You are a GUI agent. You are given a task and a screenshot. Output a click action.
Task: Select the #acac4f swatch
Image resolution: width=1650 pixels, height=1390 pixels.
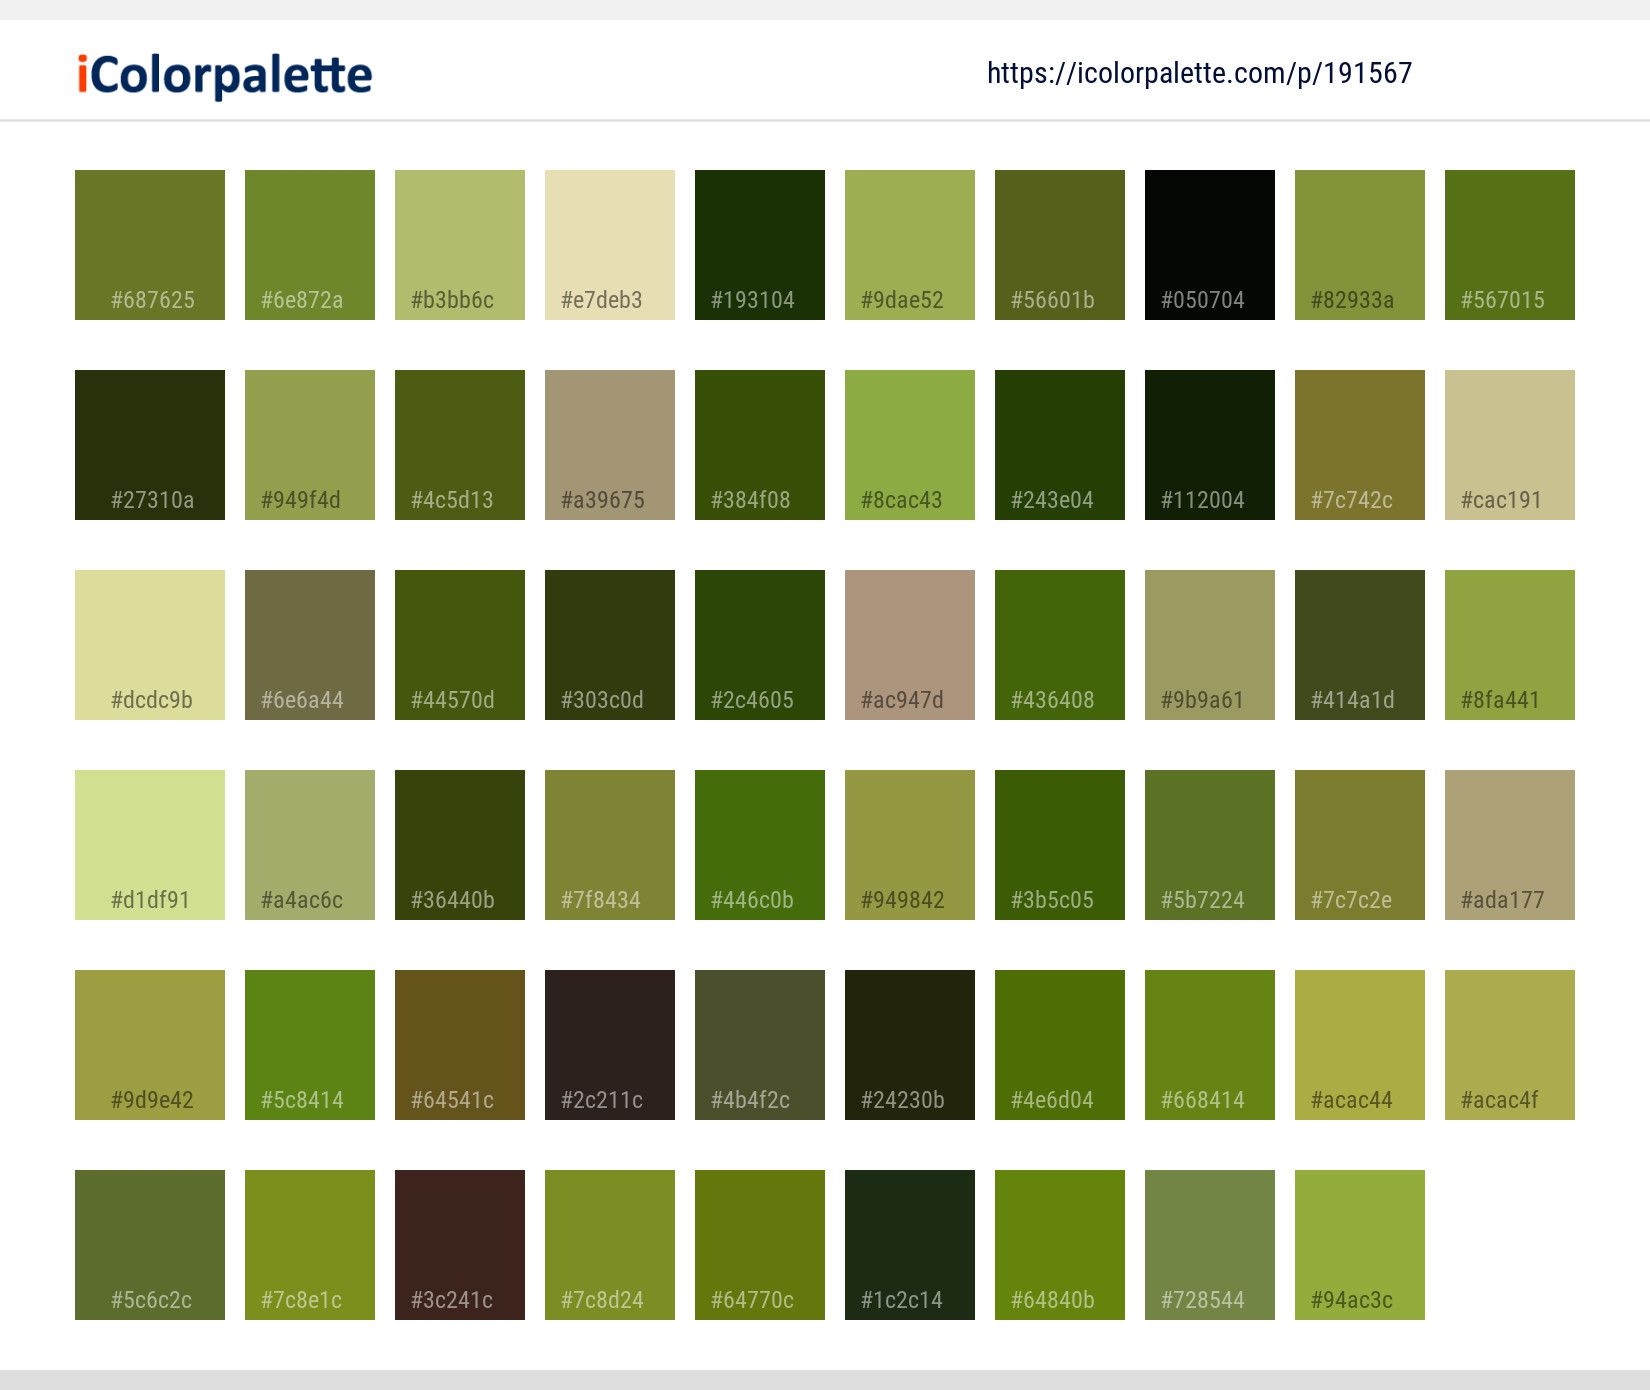(1510, 1045)
